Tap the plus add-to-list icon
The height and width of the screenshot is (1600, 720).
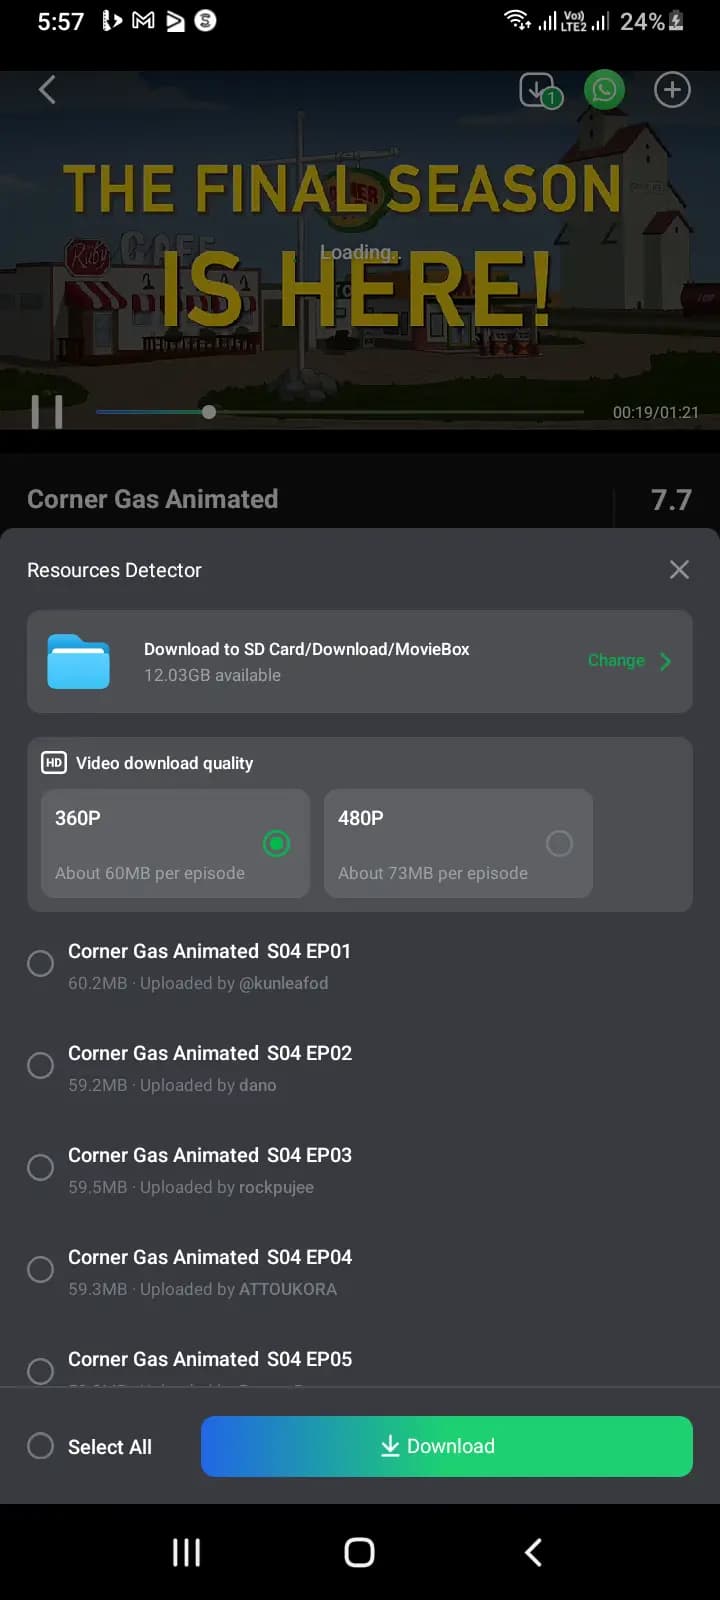point(672,90)
